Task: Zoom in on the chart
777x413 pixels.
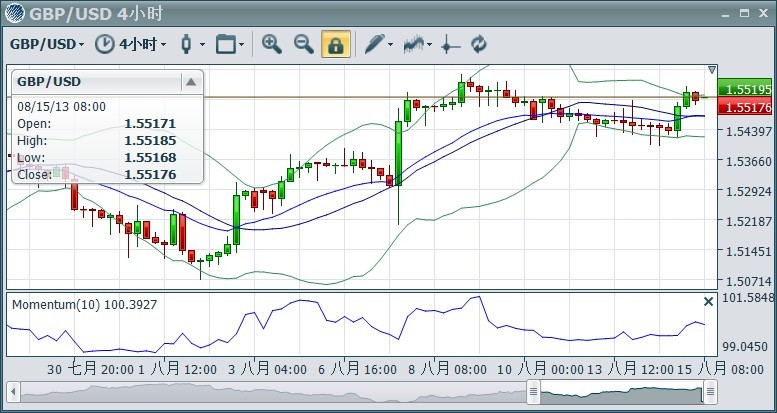Action: (272, 44)
